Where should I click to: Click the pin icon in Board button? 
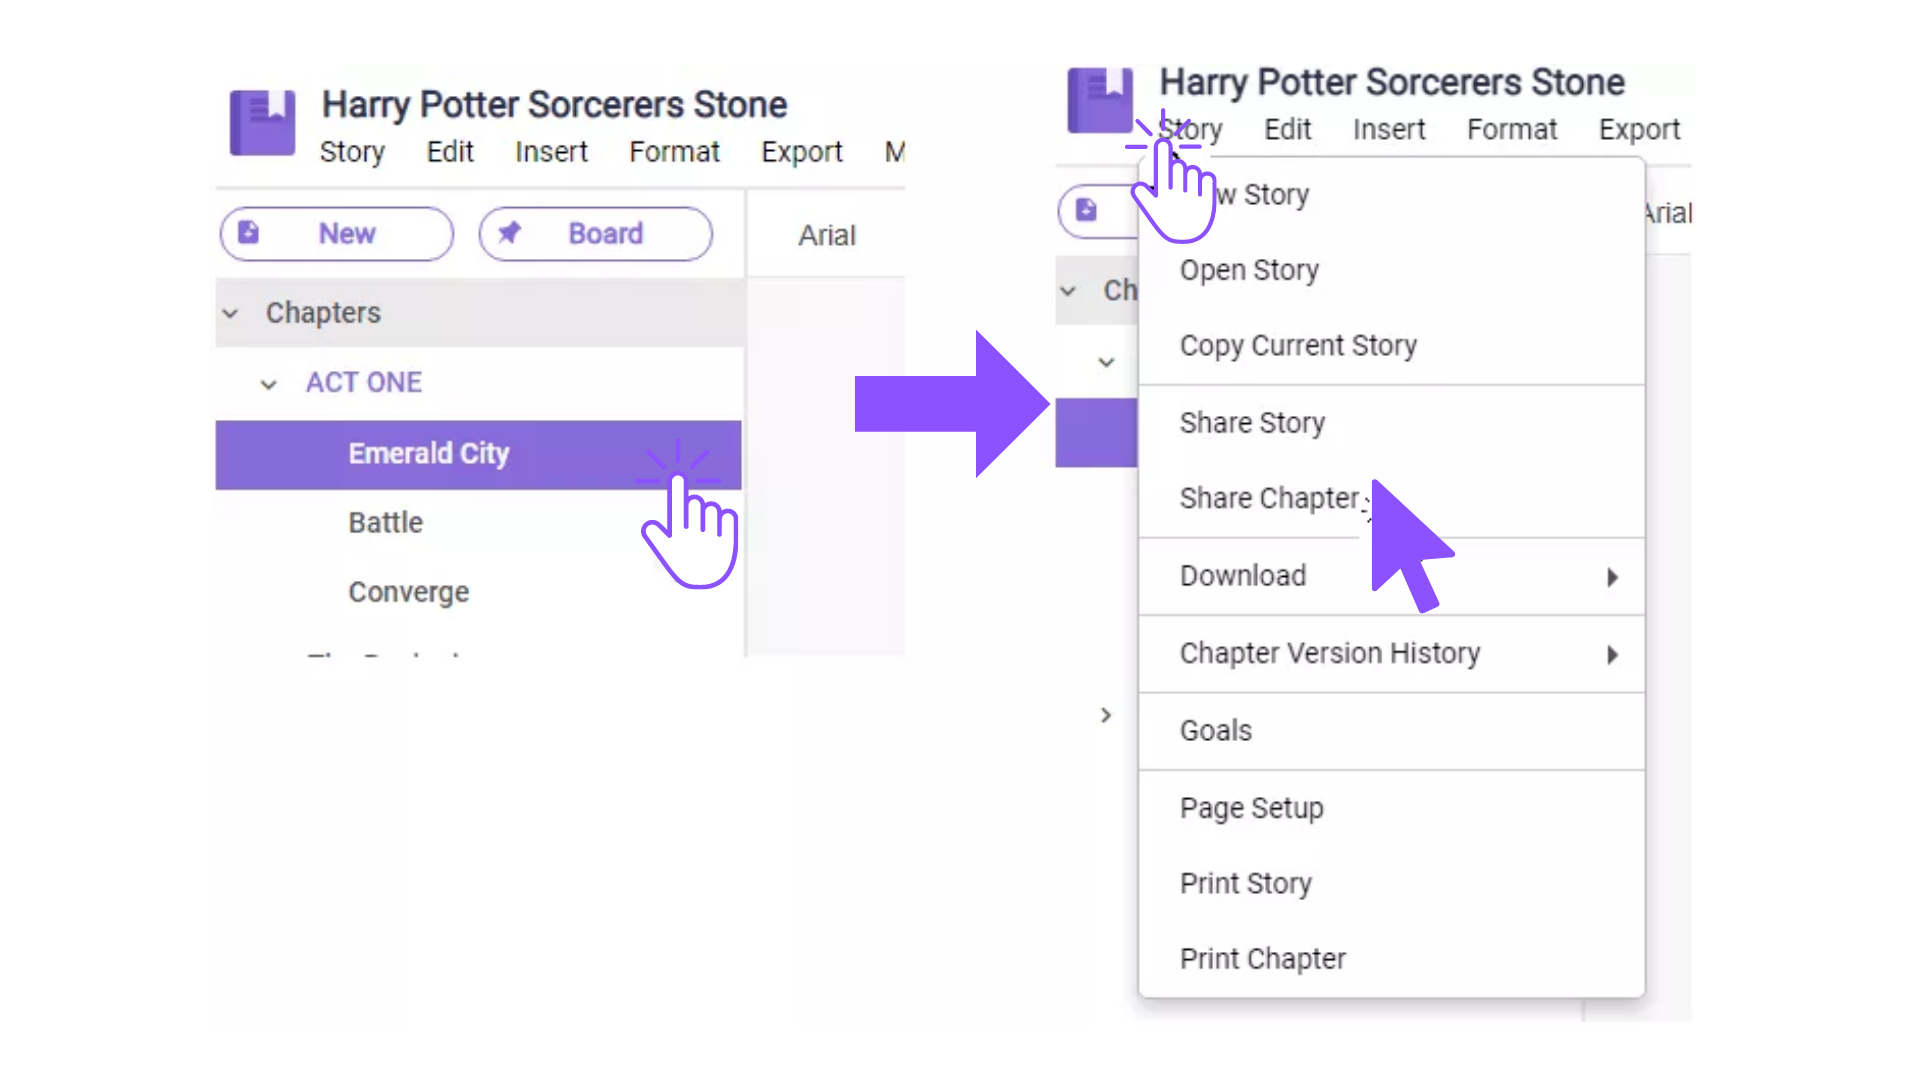coord(509,233)
